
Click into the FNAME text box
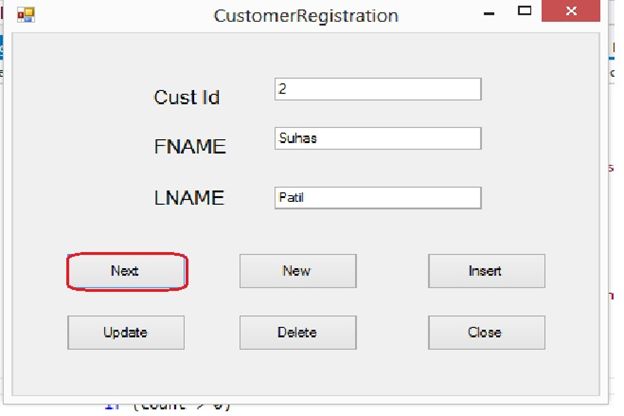[x=377, y=138]
